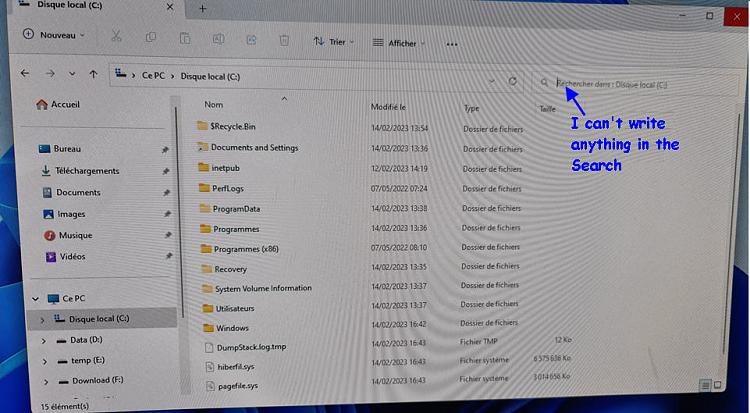
Task: Unpin Vidéos using its pin icon
Action: pyautogui.click(x=169, y=257)
